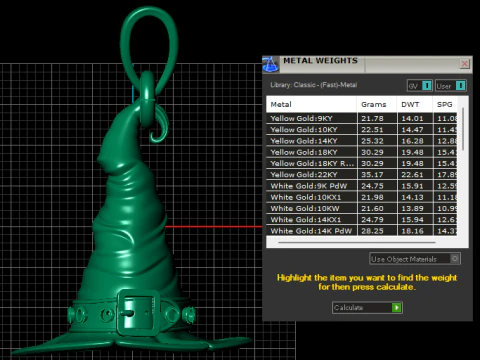Toggle the Use Object Materials option

(415, 259)
